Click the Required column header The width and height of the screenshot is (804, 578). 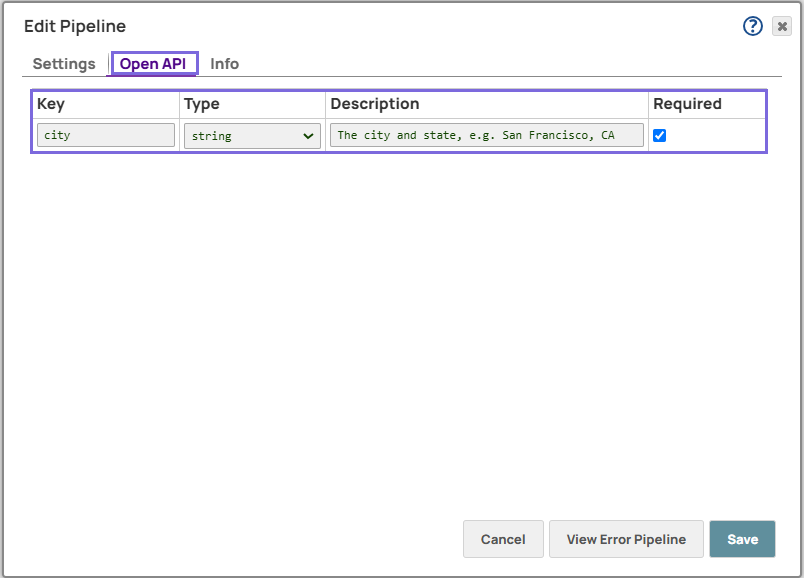[687, 104]
